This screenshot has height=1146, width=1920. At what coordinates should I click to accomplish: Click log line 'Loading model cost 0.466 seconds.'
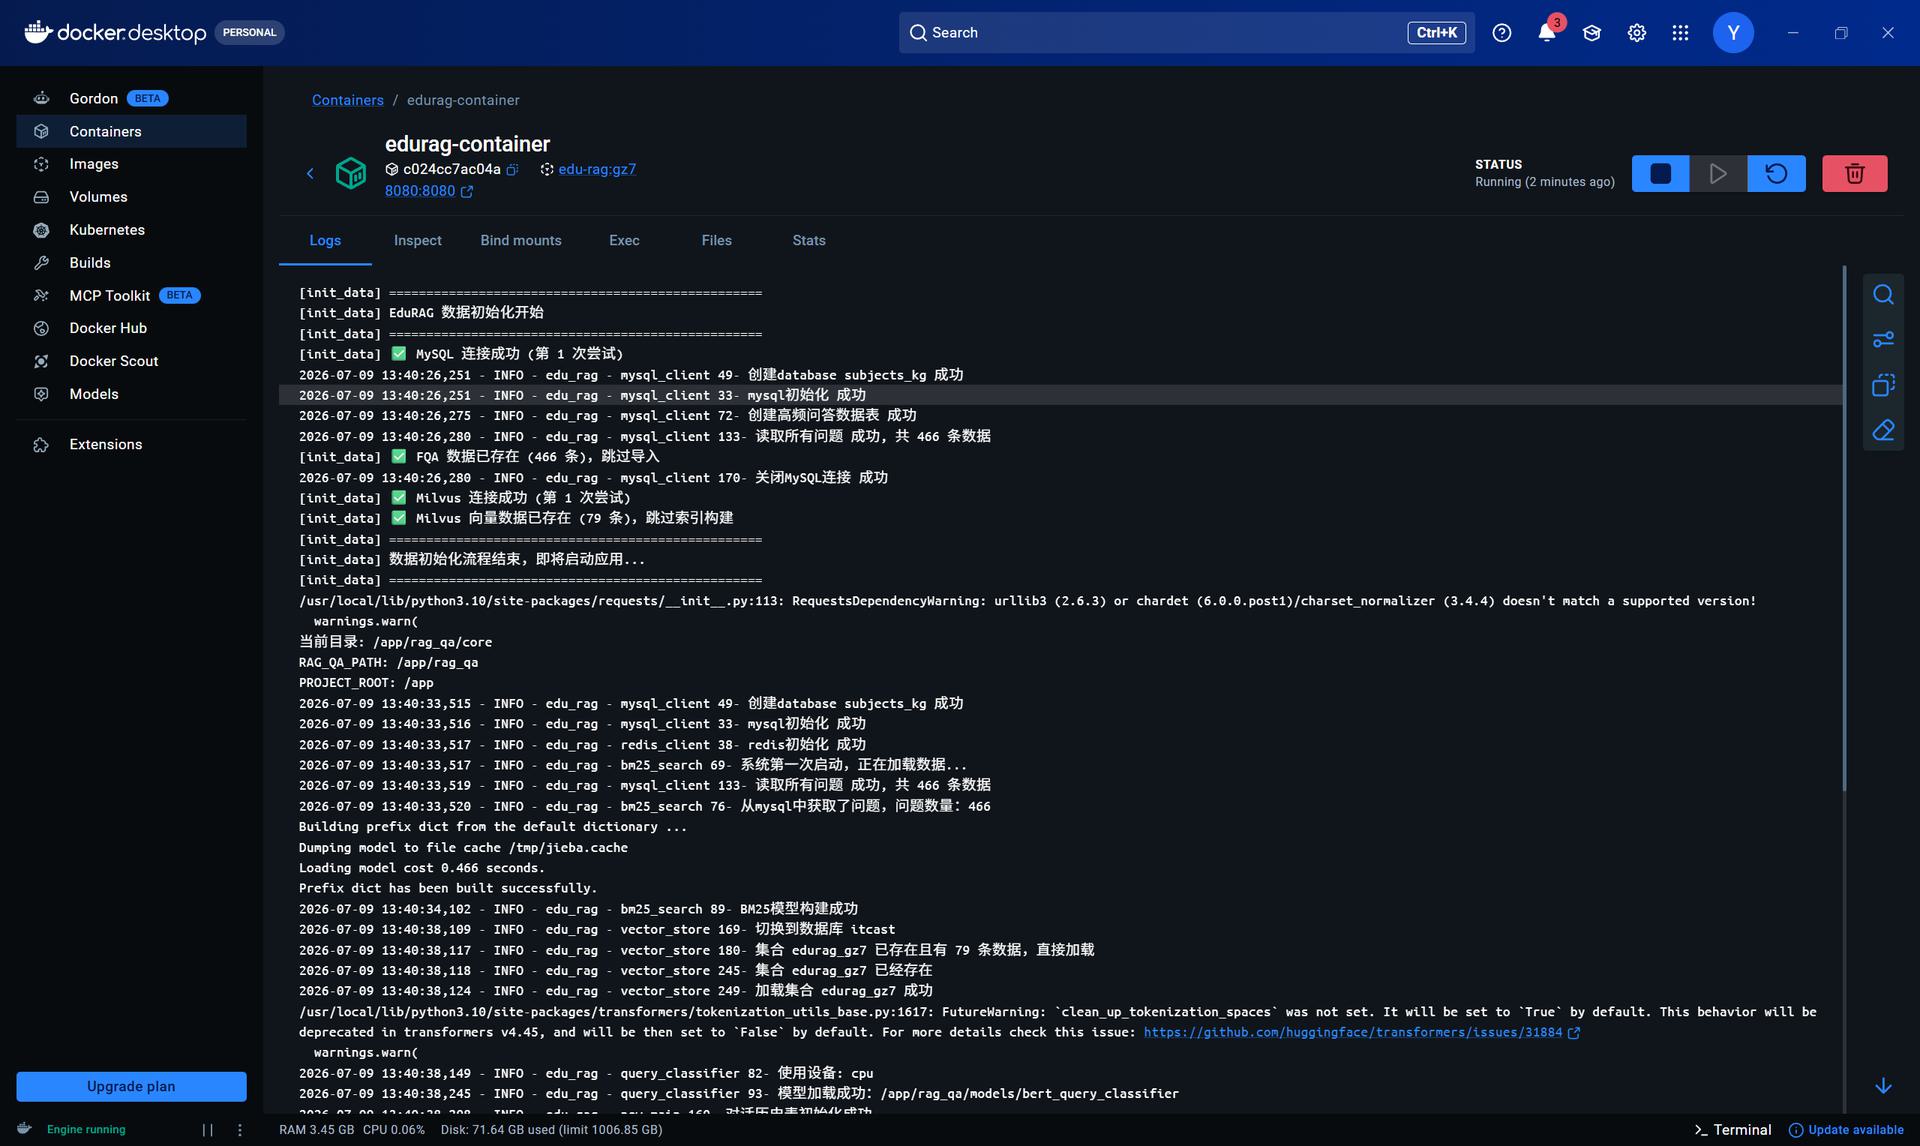pos(422,868)
